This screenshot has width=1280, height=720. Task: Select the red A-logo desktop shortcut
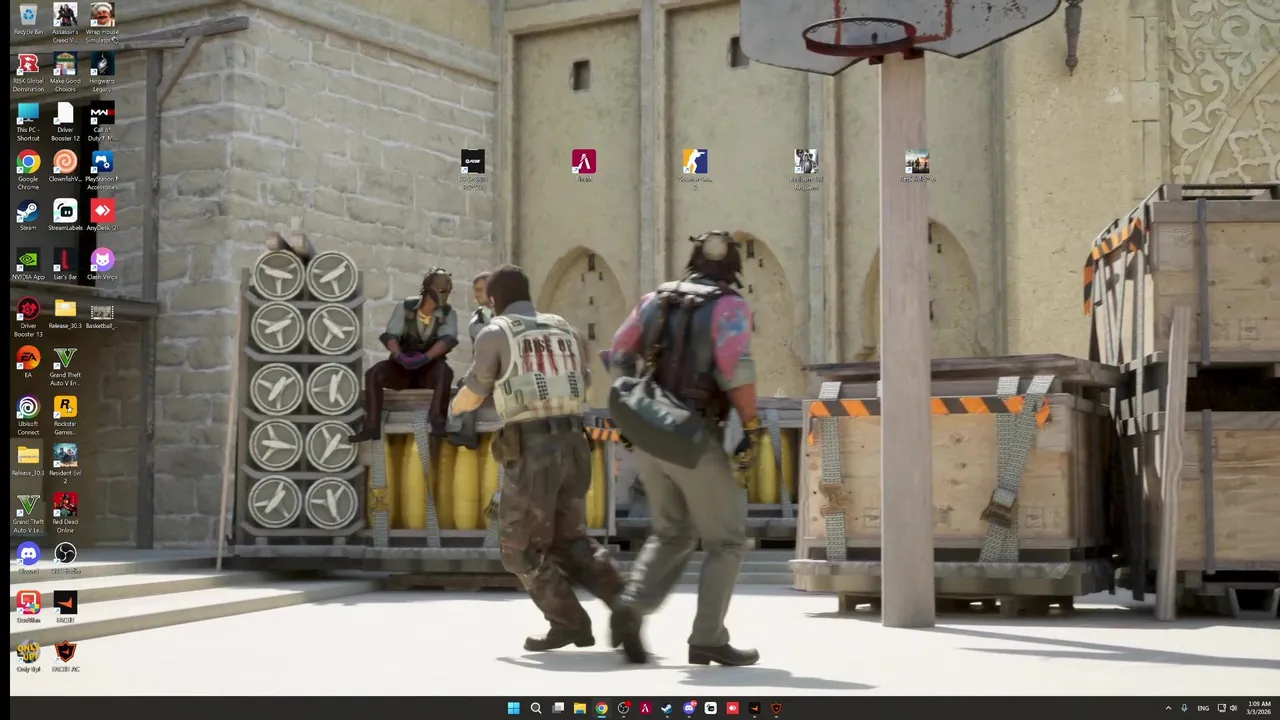point(584,165)
